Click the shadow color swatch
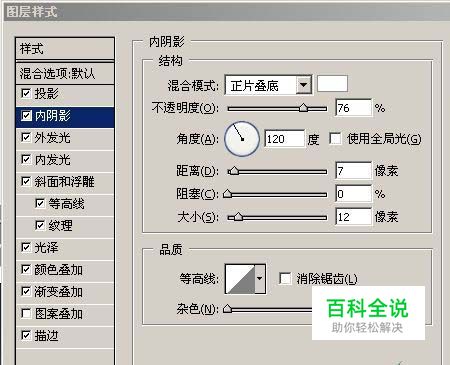 (332, 83)
